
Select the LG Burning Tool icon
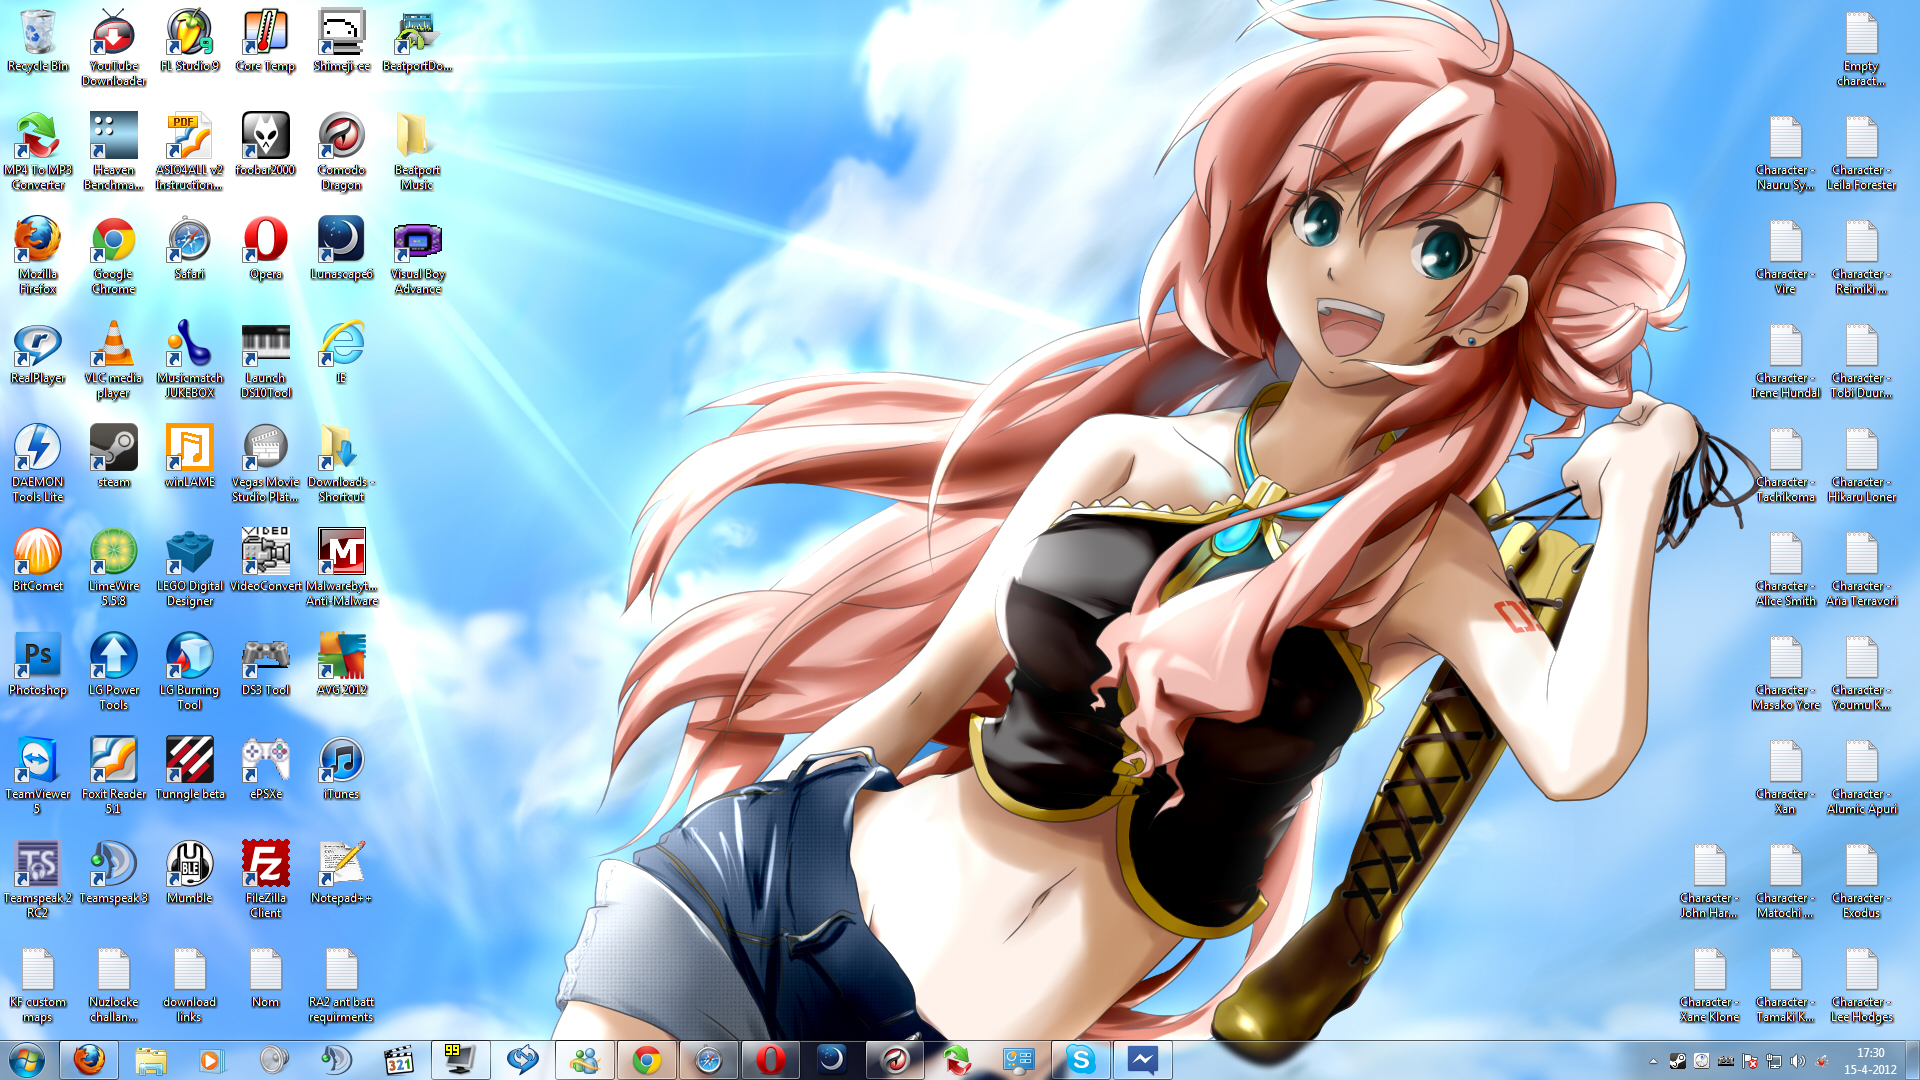pos(190,672)
